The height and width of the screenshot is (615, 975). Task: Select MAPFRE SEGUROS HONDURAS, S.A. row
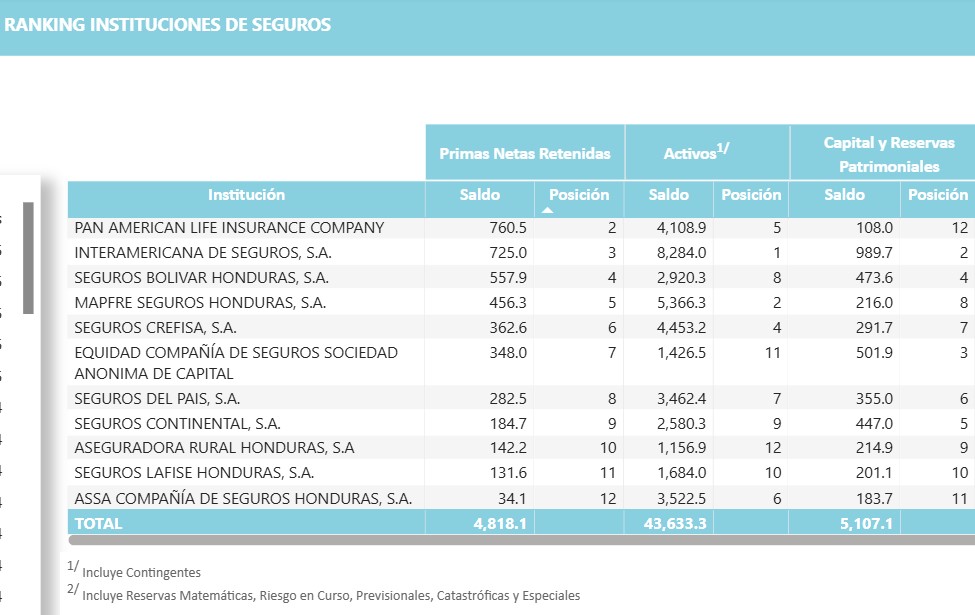pyautogui.click(x=521, y=303)
